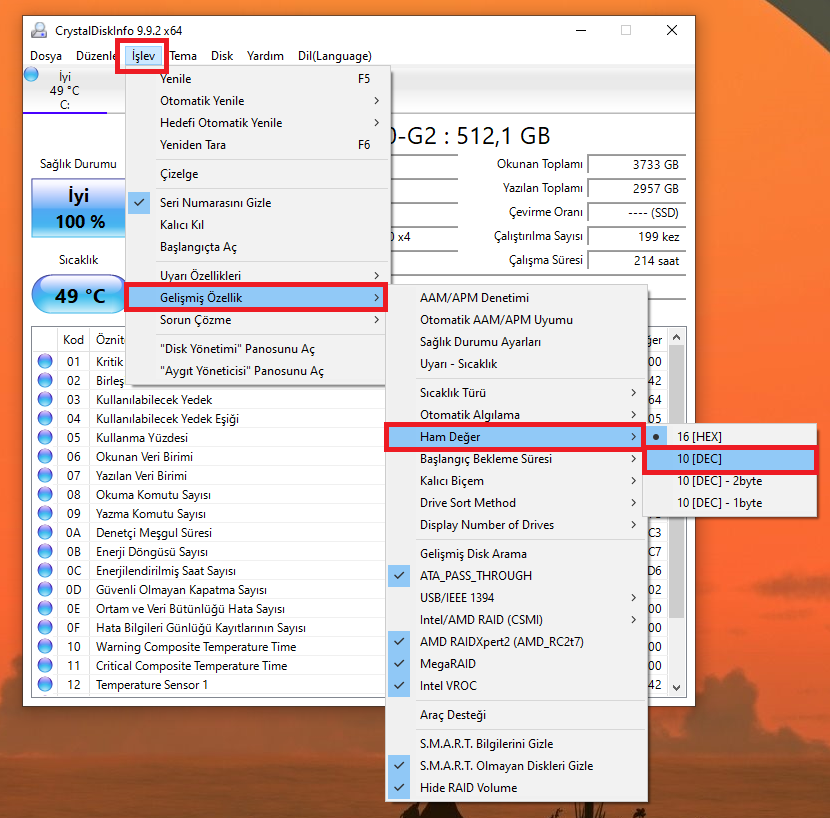The image size is (830, 818).
Task: Toggle S.M.A.R.T. Olmayan Diskleri Gizle
Action: coord(517,766)
